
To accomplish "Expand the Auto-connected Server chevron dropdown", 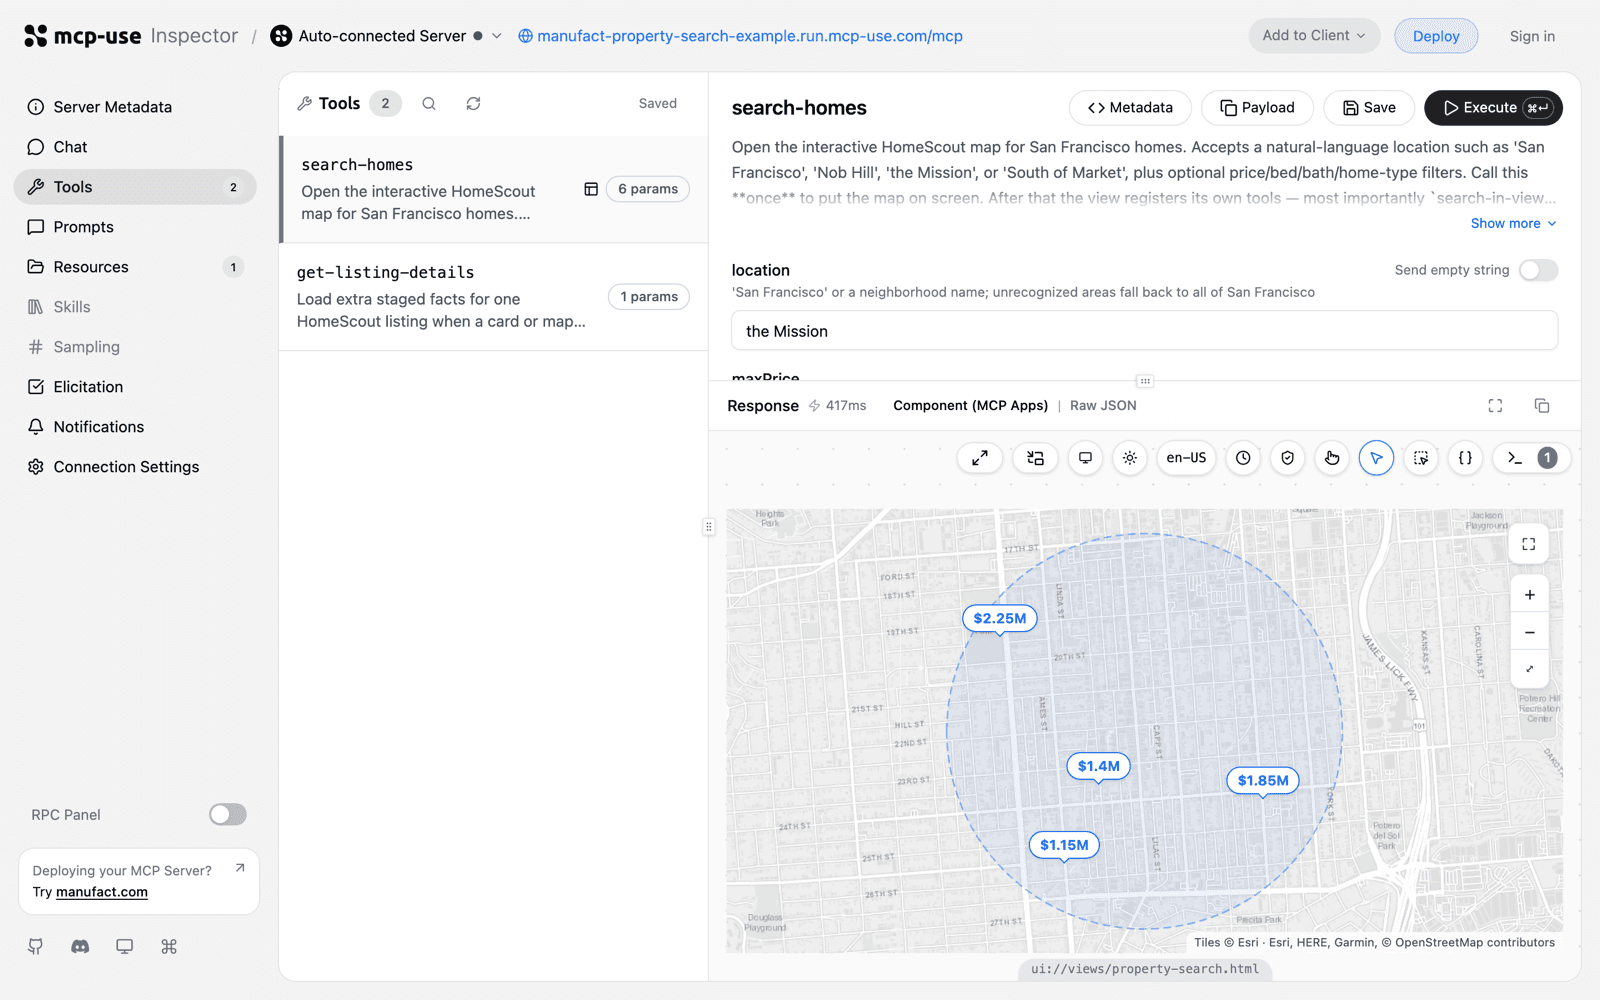I will click(497, 36).
